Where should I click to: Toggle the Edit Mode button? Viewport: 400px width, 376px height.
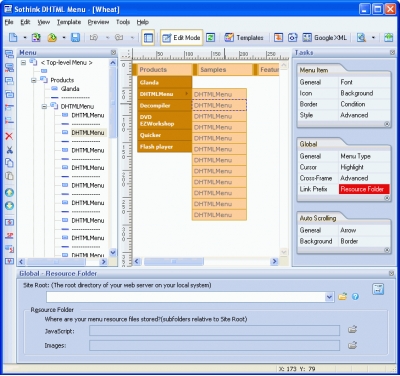pos(181,38)
